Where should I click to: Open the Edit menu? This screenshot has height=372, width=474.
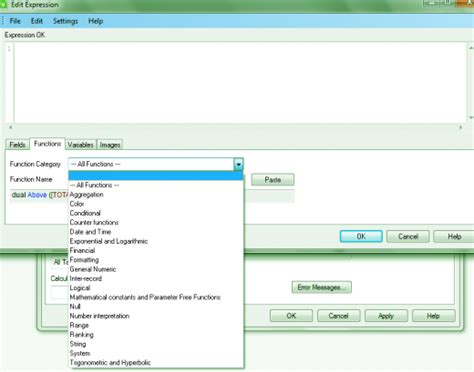(x=37, y=21)
